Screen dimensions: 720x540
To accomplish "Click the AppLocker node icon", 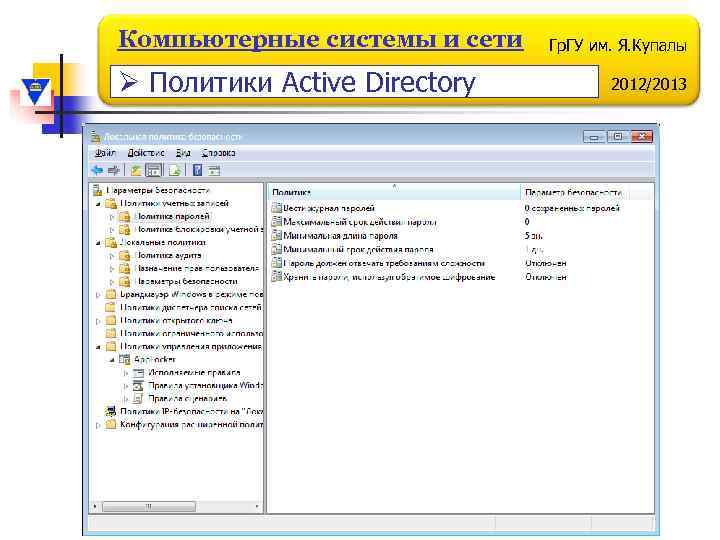I will [124, 360].
